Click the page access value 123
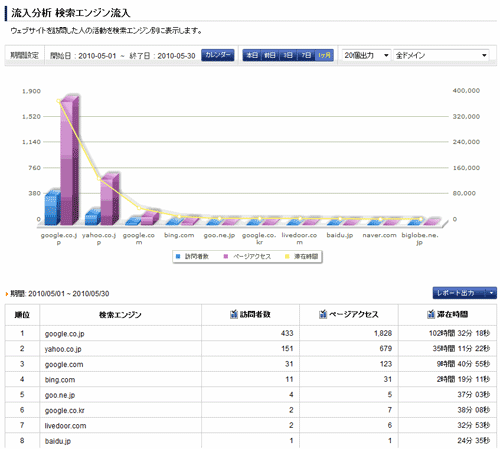The height and width of the screenshot is (449, 500). [386, 364]
